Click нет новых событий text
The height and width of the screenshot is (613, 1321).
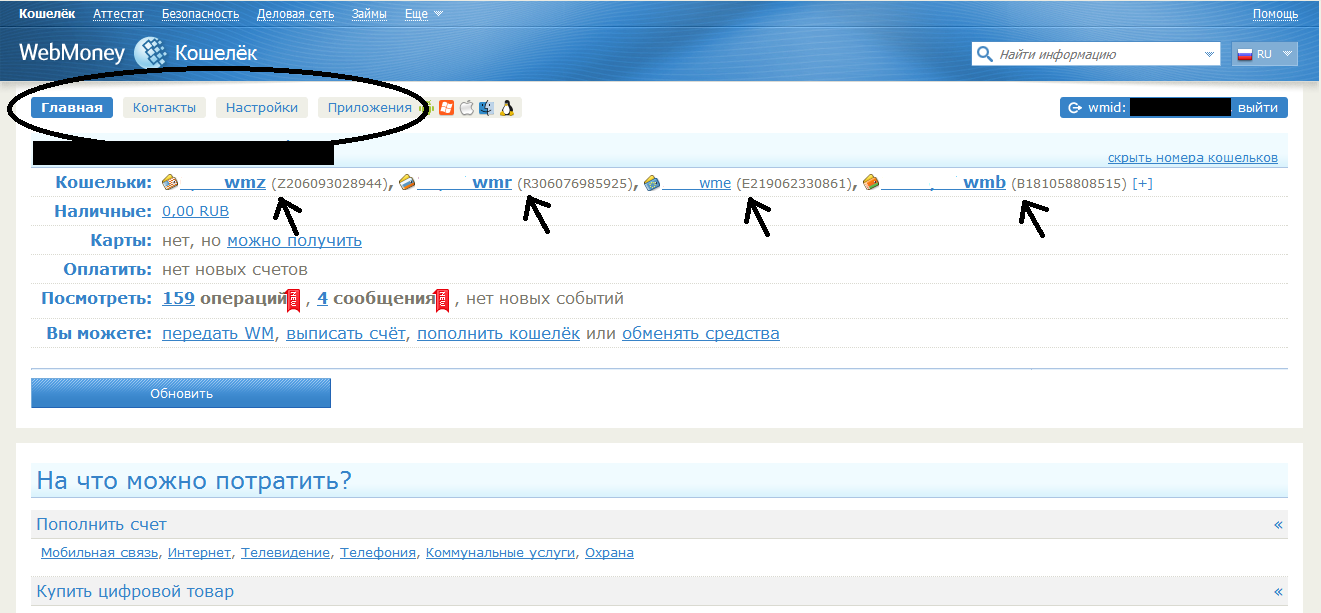[545, 298]
